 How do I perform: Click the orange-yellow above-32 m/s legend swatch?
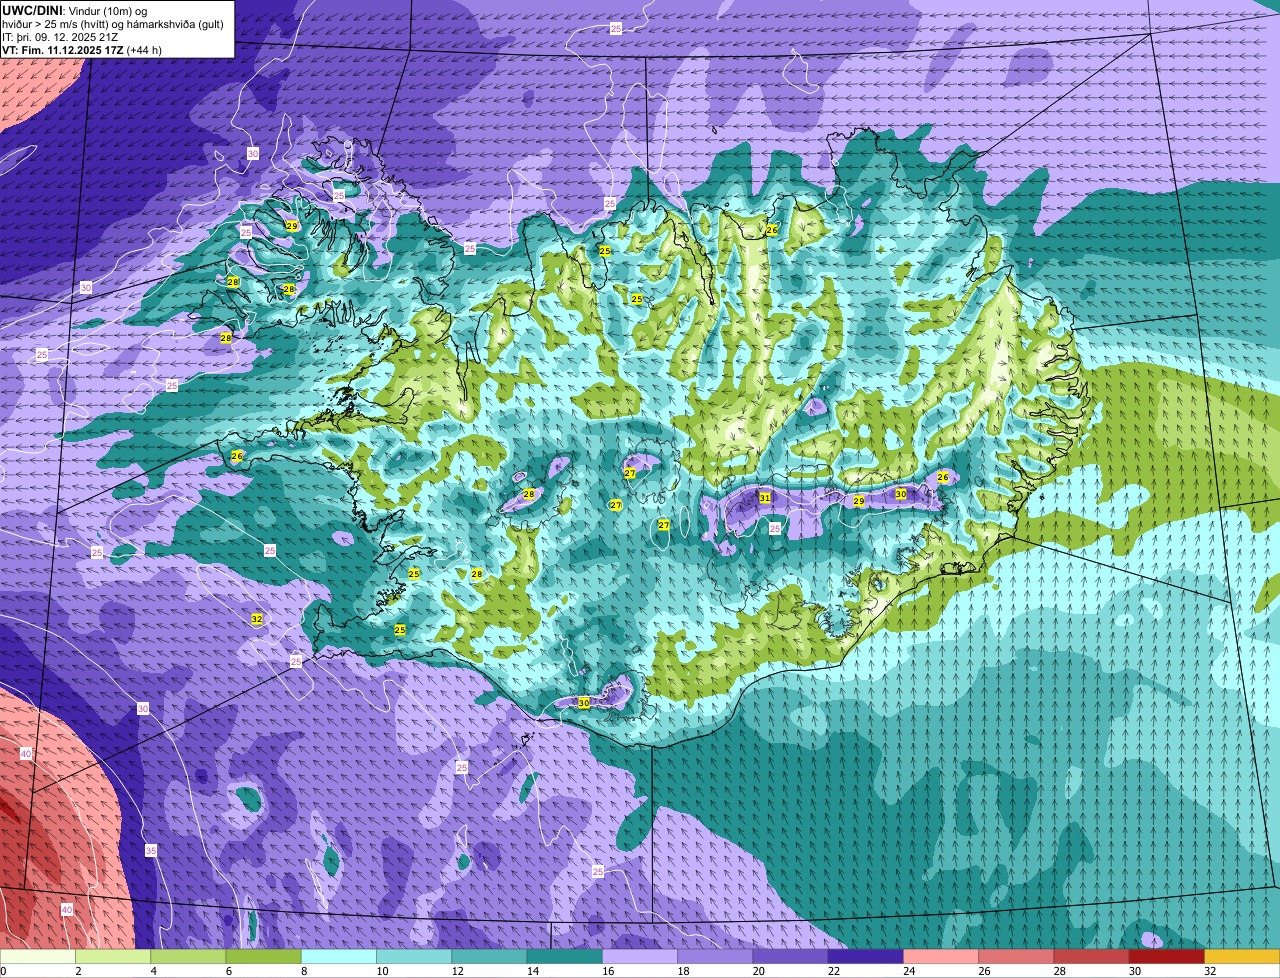pos(1242,956)
